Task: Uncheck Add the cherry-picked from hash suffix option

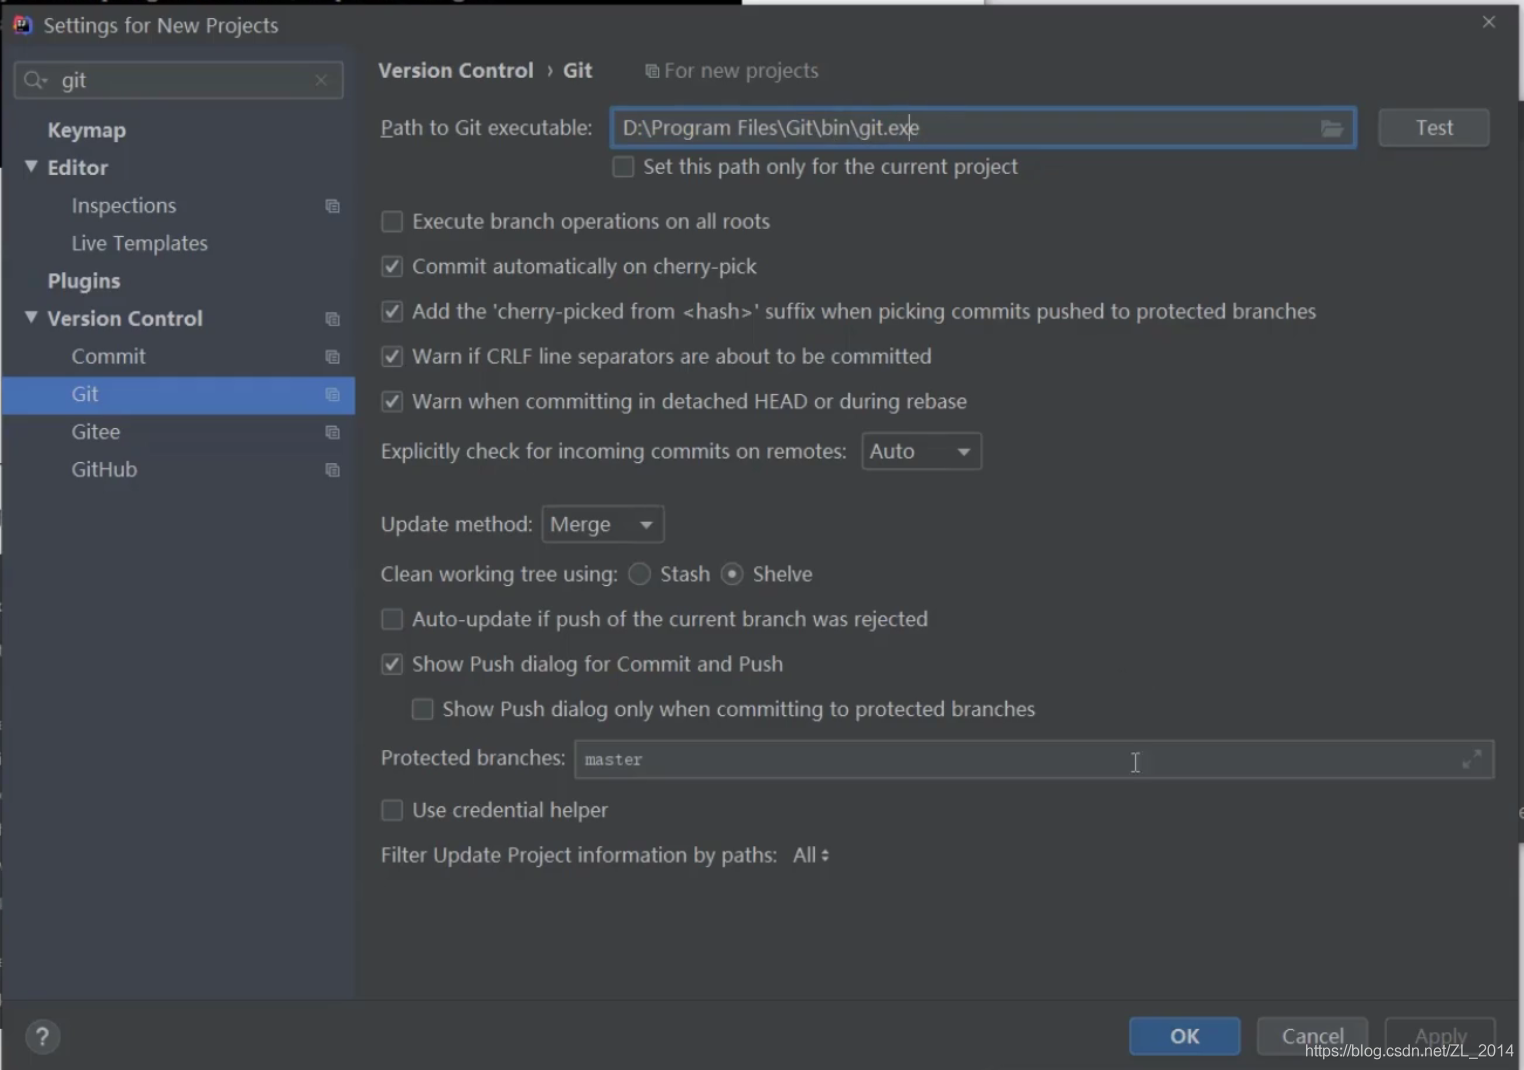Action: pos(392,312)
